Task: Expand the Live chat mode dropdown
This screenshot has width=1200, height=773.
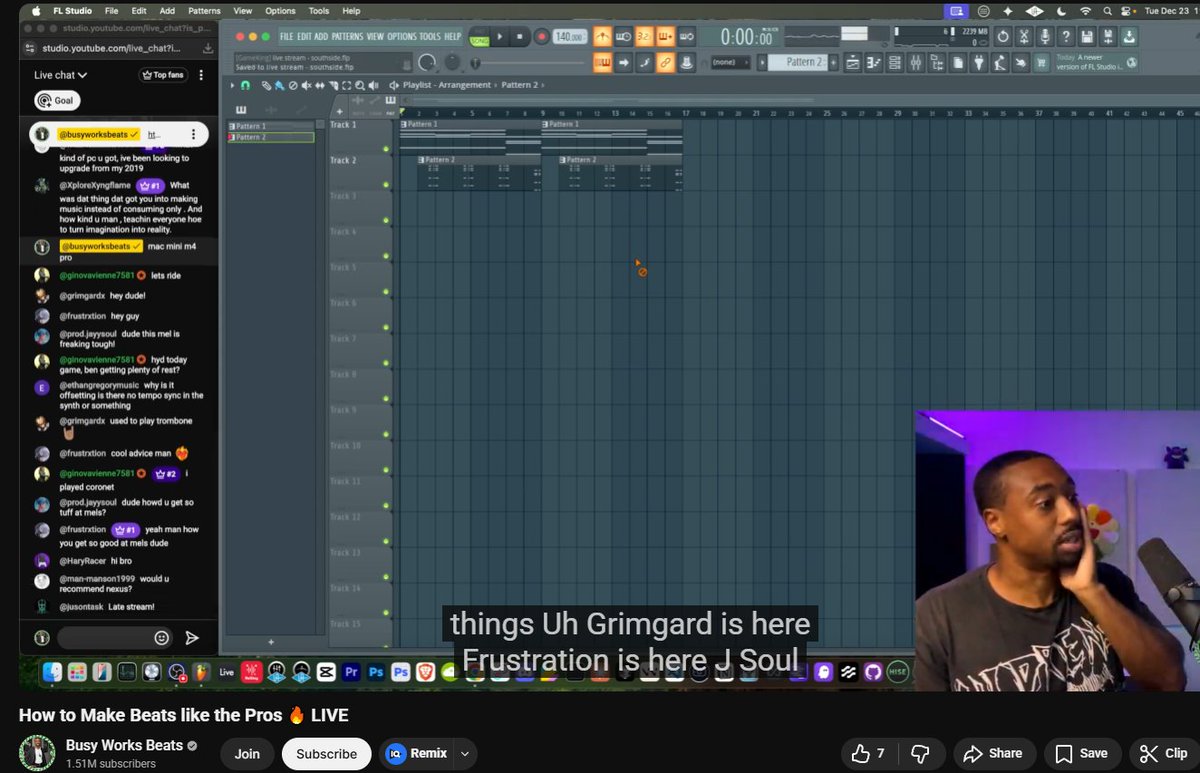Action: 61,75
